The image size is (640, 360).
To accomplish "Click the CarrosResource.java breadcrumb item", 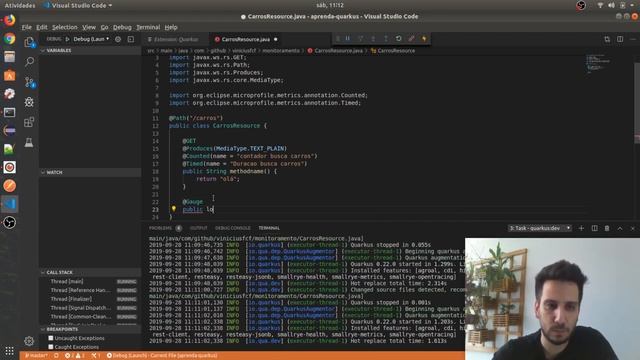I will click(x=336, y=51).
